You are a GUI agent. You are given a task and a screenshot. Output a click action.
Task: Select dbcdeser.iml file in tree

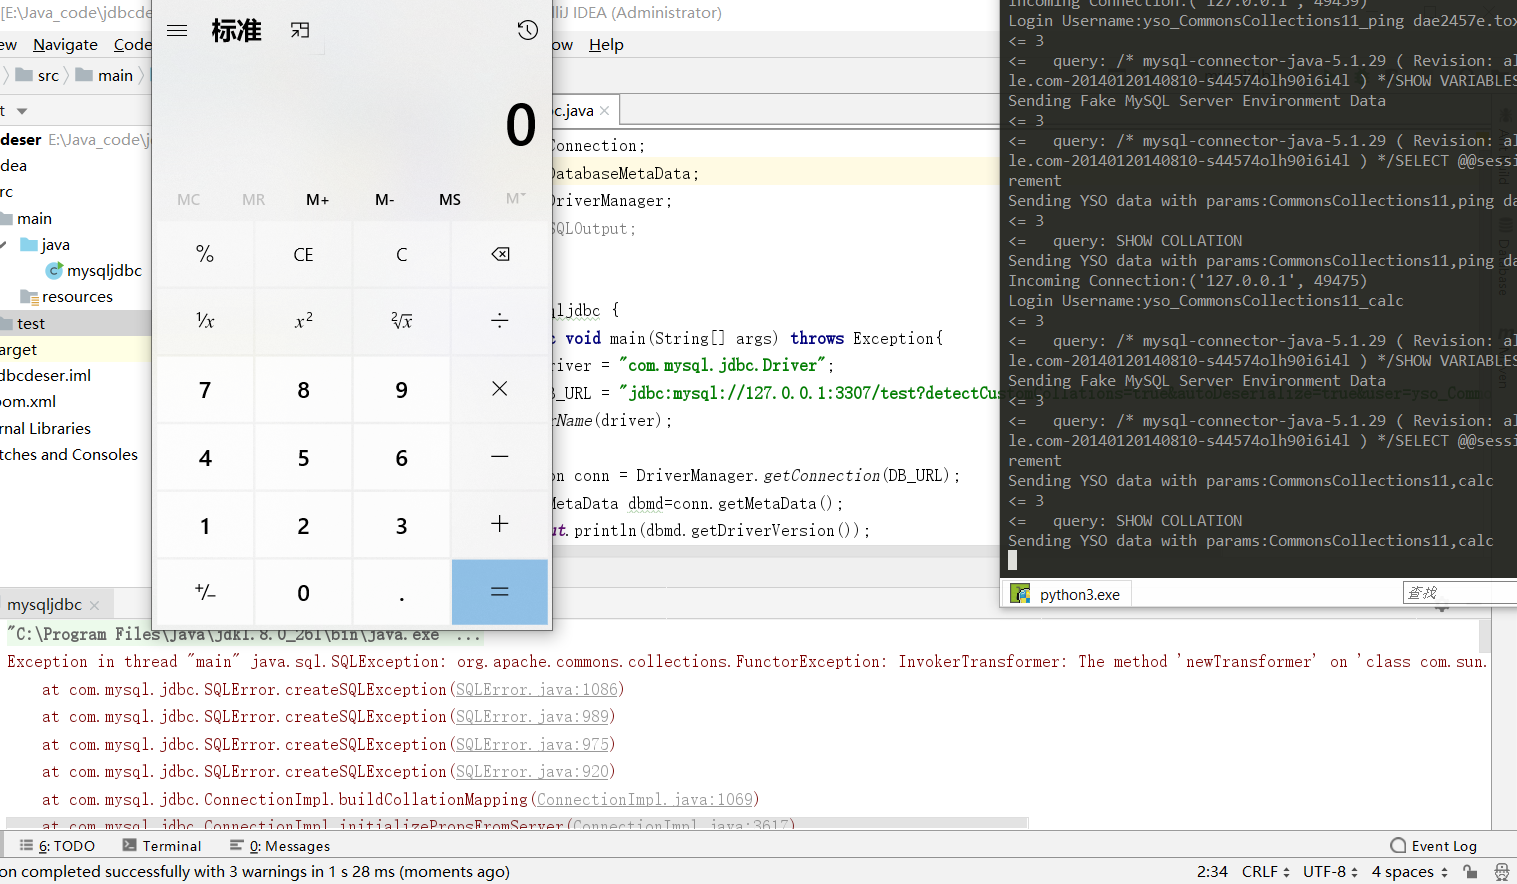point(46,375)
